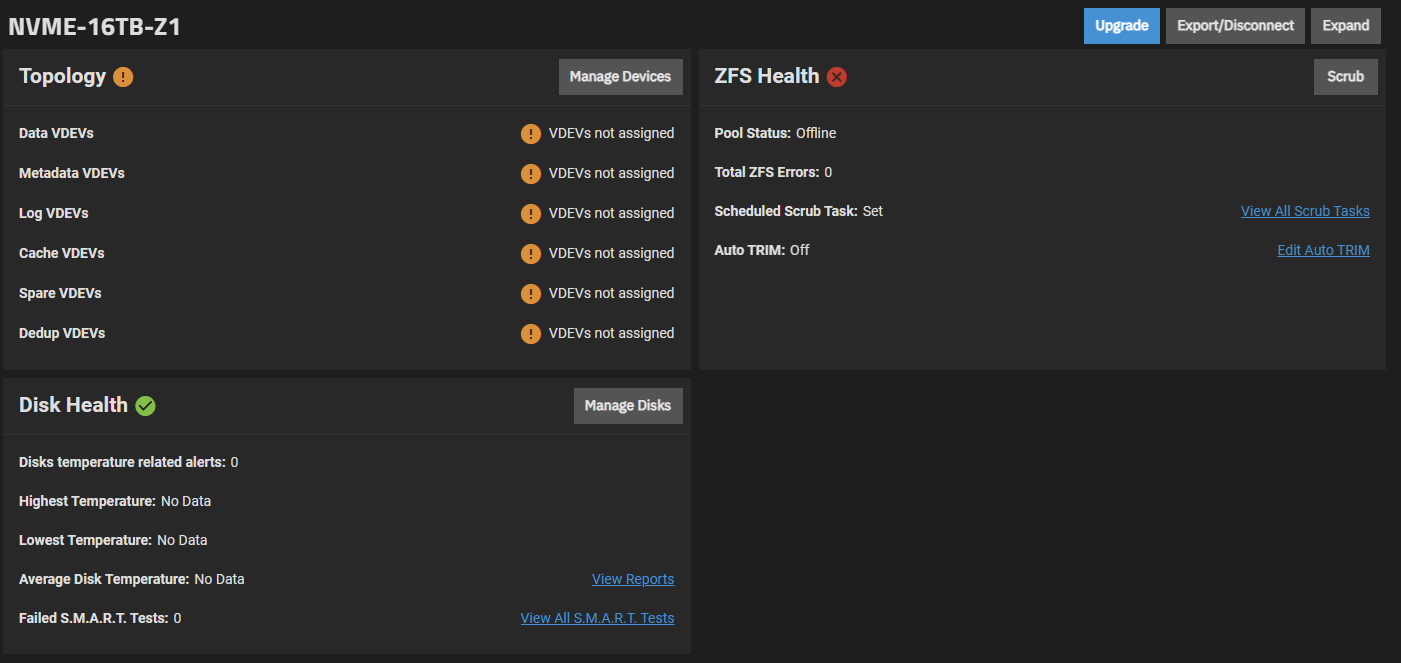Click the Cache VDEVs label
This screenshot has width=1401, height=663.
(x=62, y=253)
